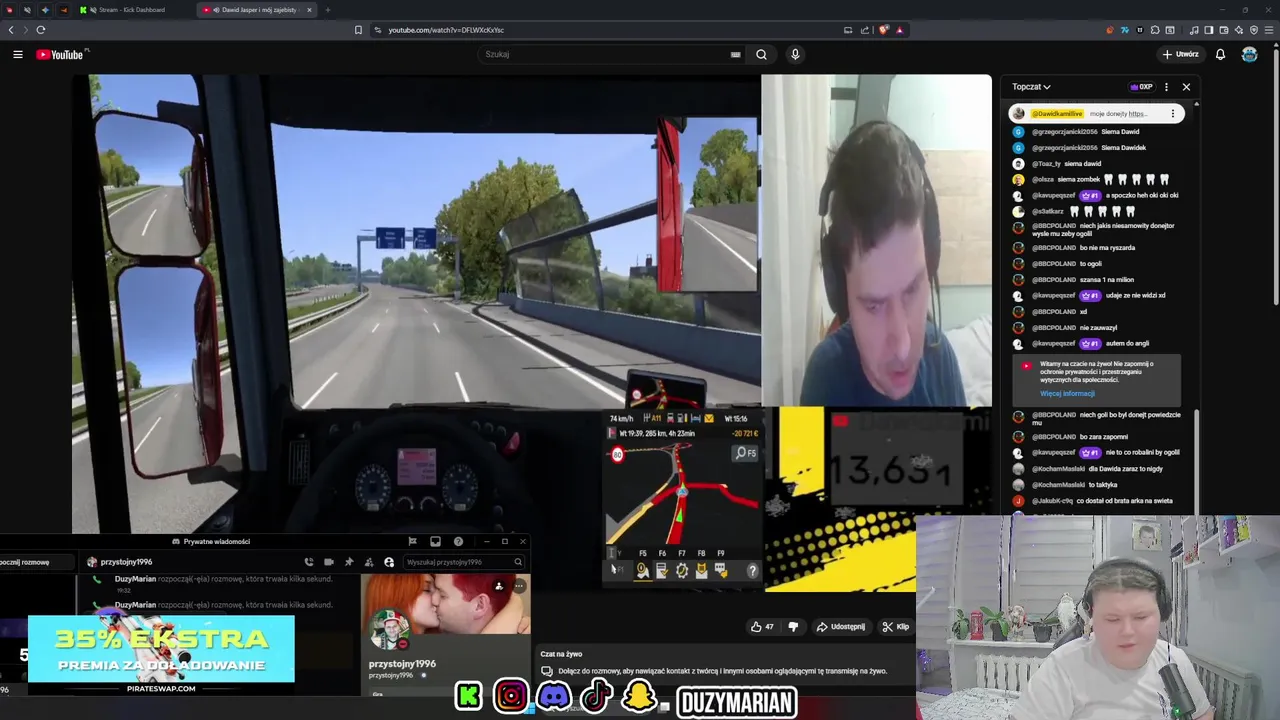Open pinned message options three dots

[x=1173, y=114]
